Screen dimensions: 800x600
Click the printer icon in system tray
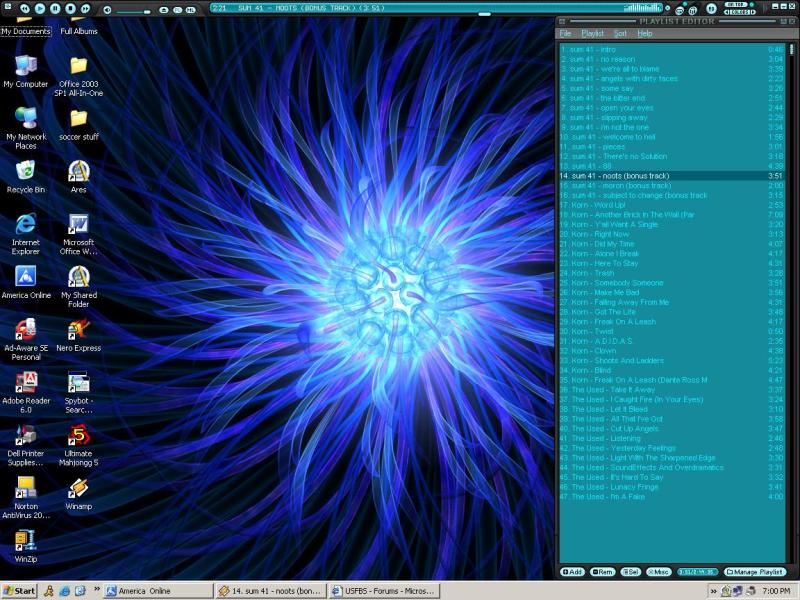pyautogui.click(x=750, y=591)
